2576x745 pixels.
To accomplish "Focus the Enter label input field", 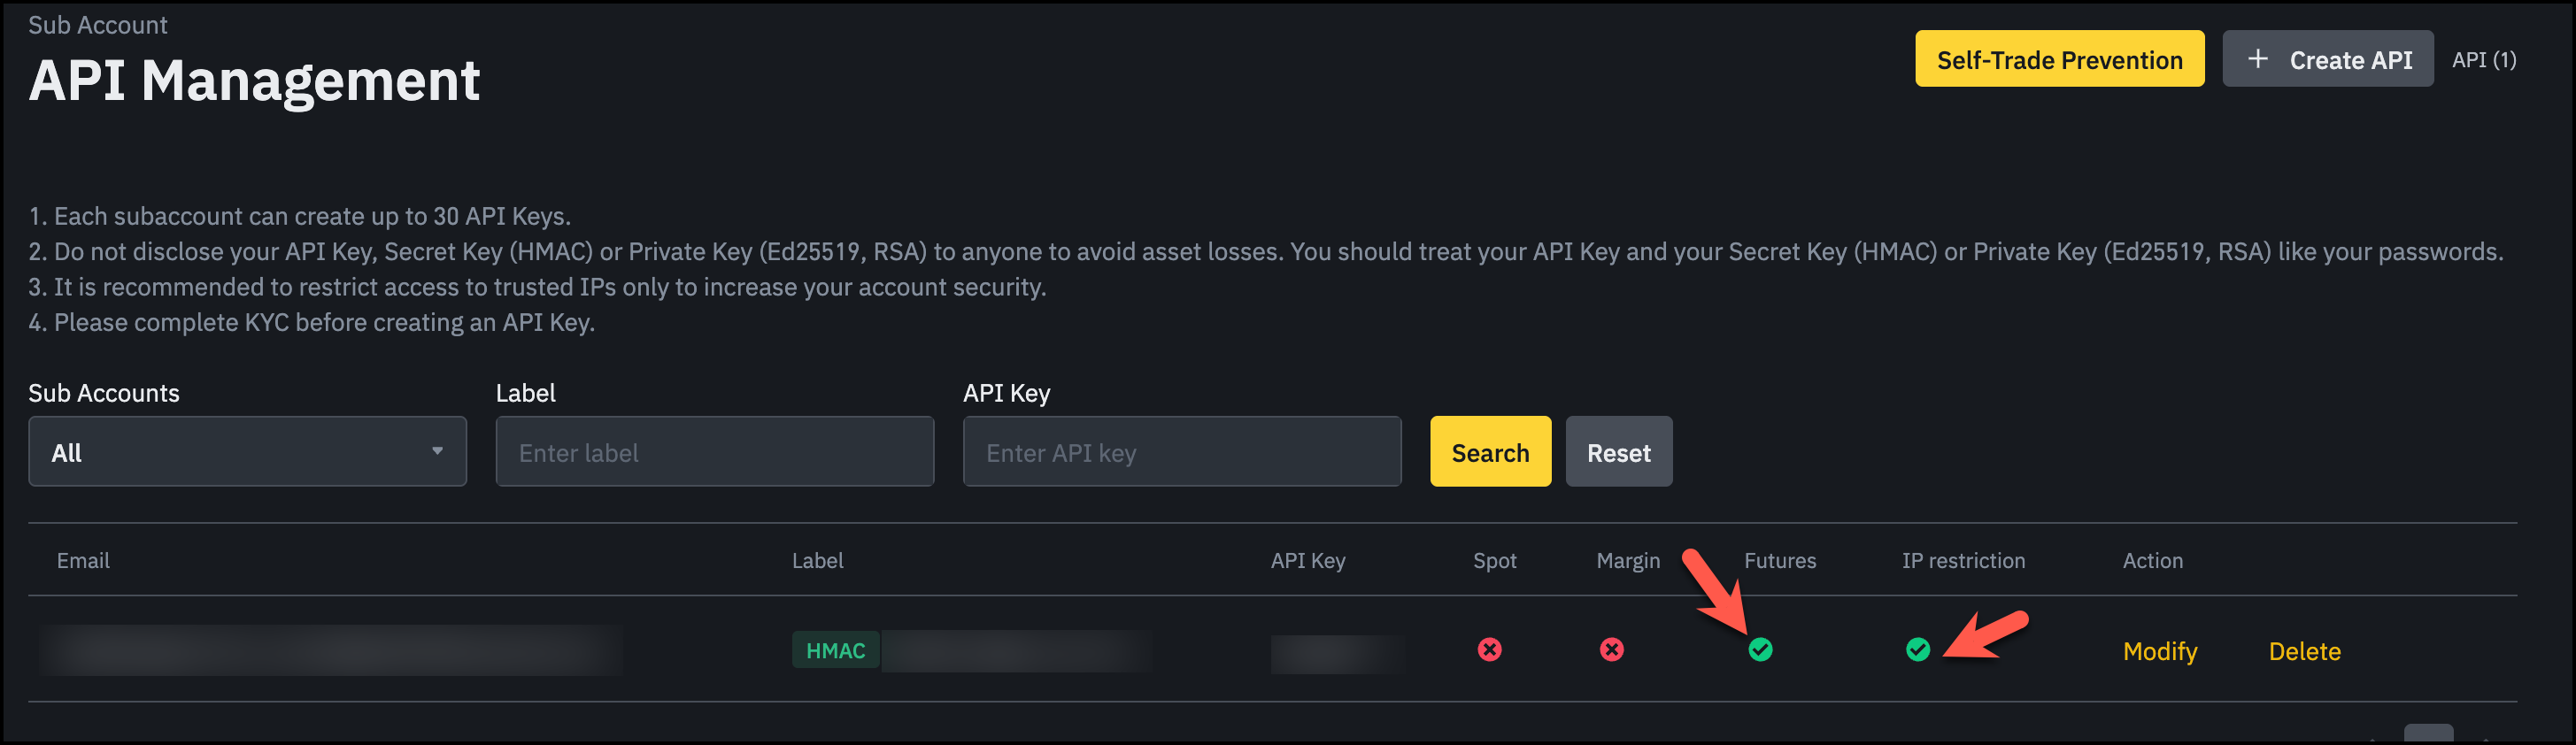I will coord(714,452).
